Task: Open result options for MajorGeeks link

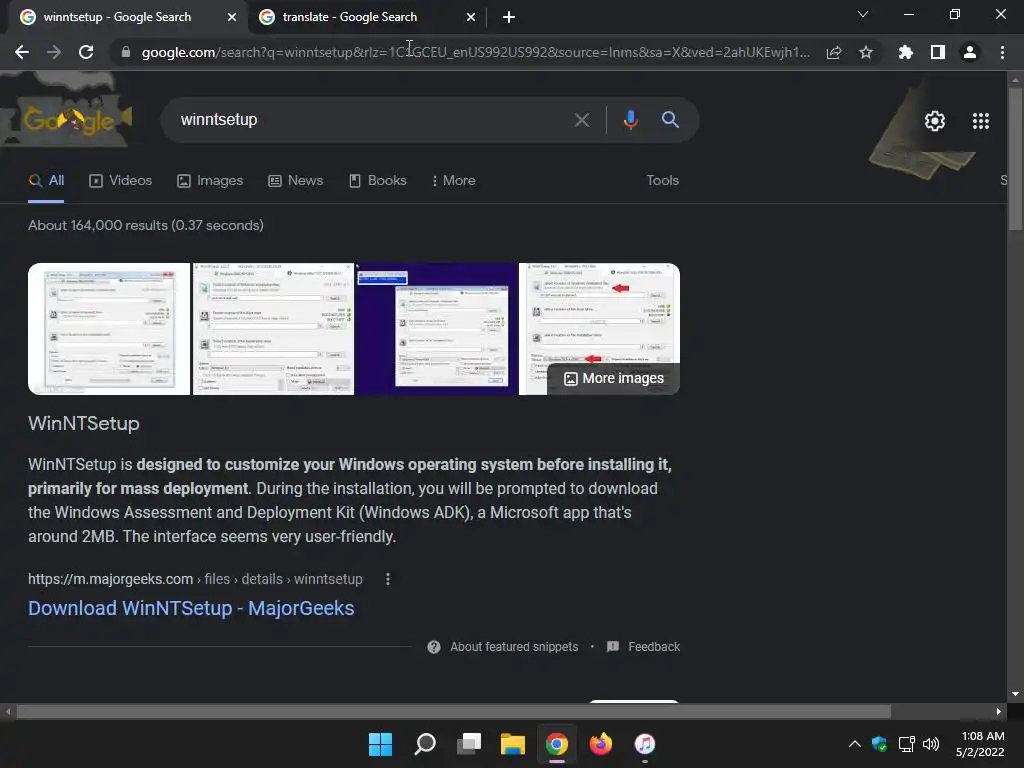Action: pos(388,579)
